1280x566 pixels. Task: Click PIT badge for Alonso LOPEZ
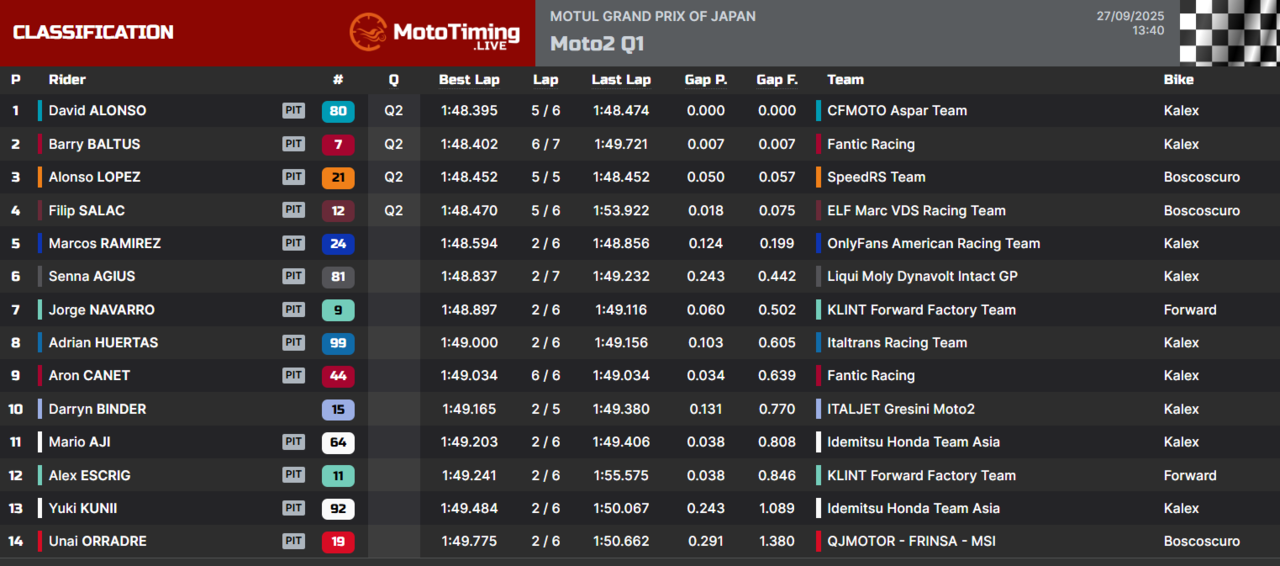tap(293, 177)
